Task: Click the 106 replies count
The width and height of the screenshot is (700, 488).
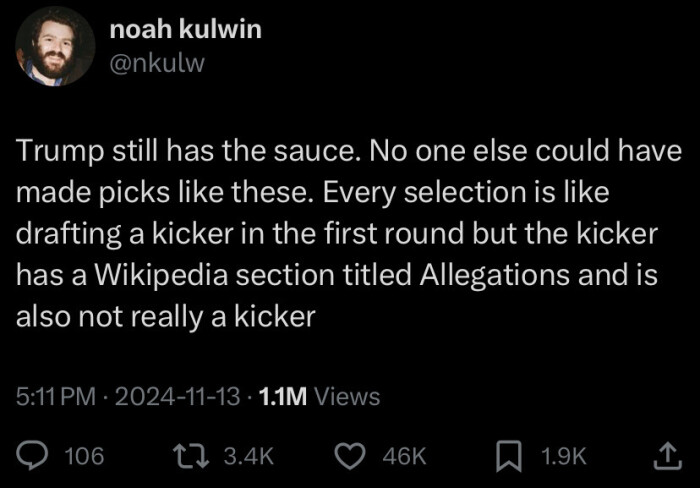Action: [x=84, y=456]
